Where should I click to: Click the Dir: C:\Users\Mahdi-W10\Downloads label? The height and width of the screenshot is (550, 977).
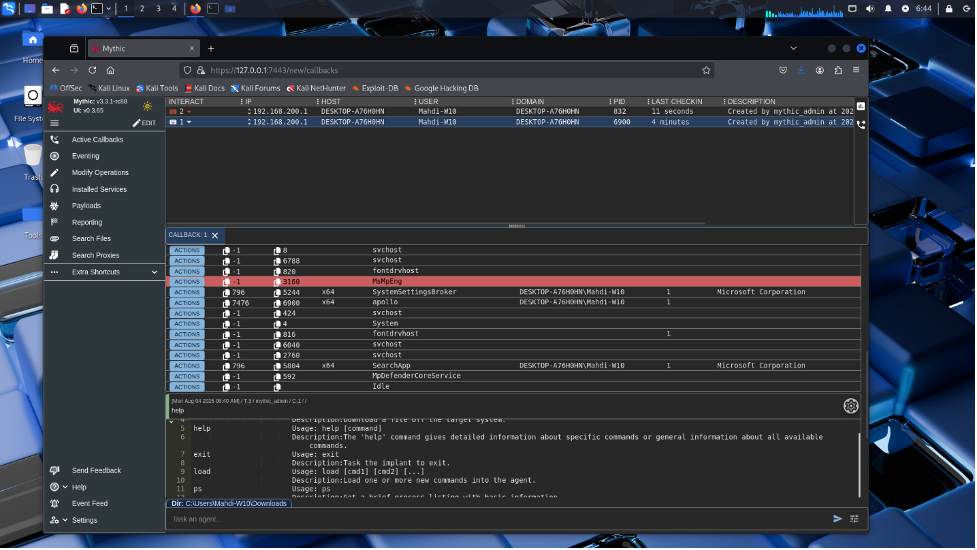(229, 504)
